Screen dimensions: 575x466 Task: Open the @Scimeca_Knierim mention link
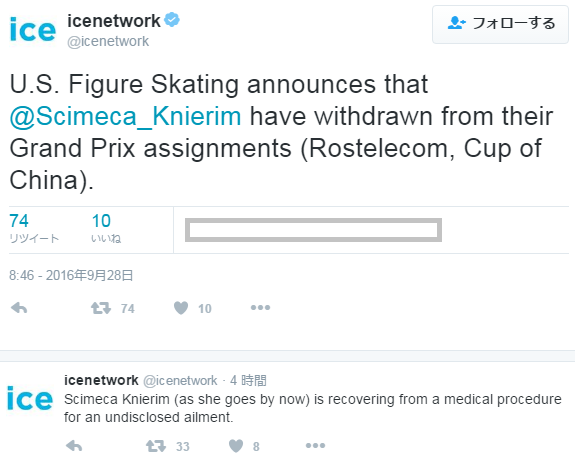point(125,116)
